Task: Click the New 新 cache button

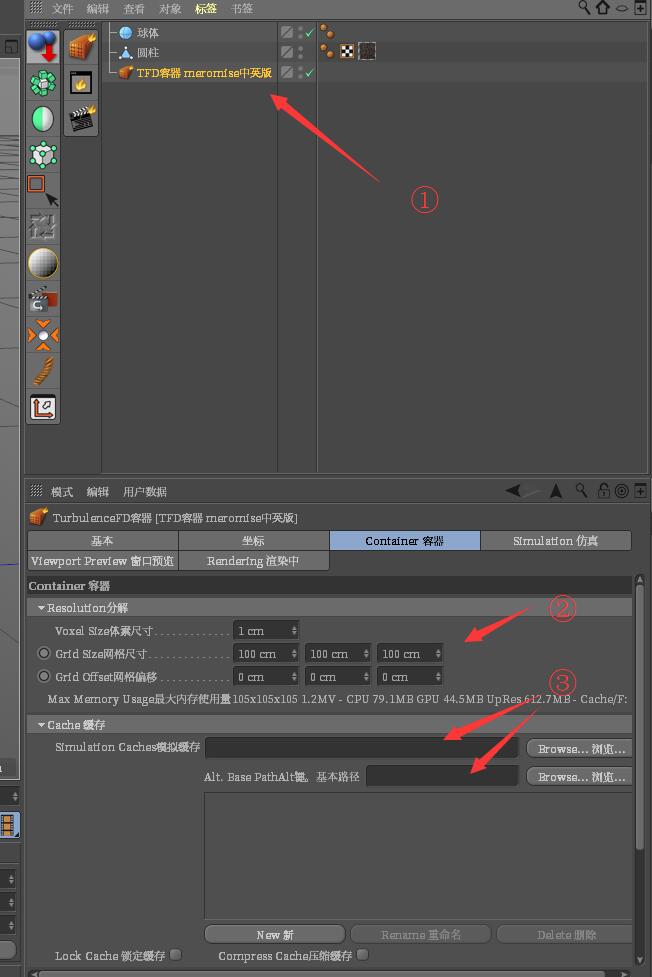Action: 274,934
